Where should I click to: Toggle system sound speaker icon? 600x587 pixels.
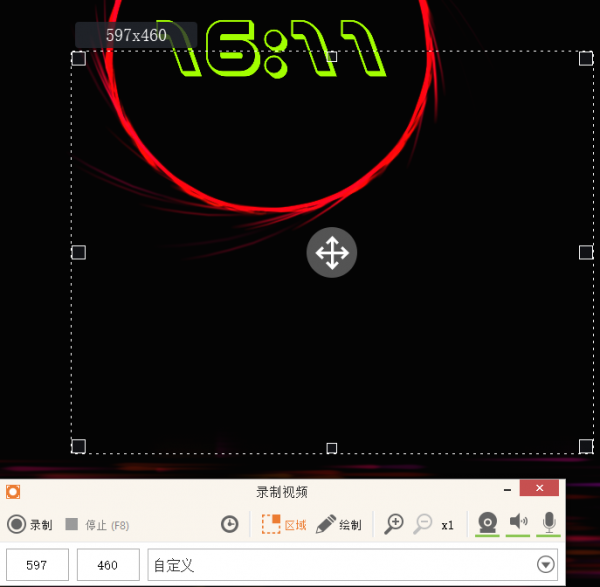tap(518, 523)
